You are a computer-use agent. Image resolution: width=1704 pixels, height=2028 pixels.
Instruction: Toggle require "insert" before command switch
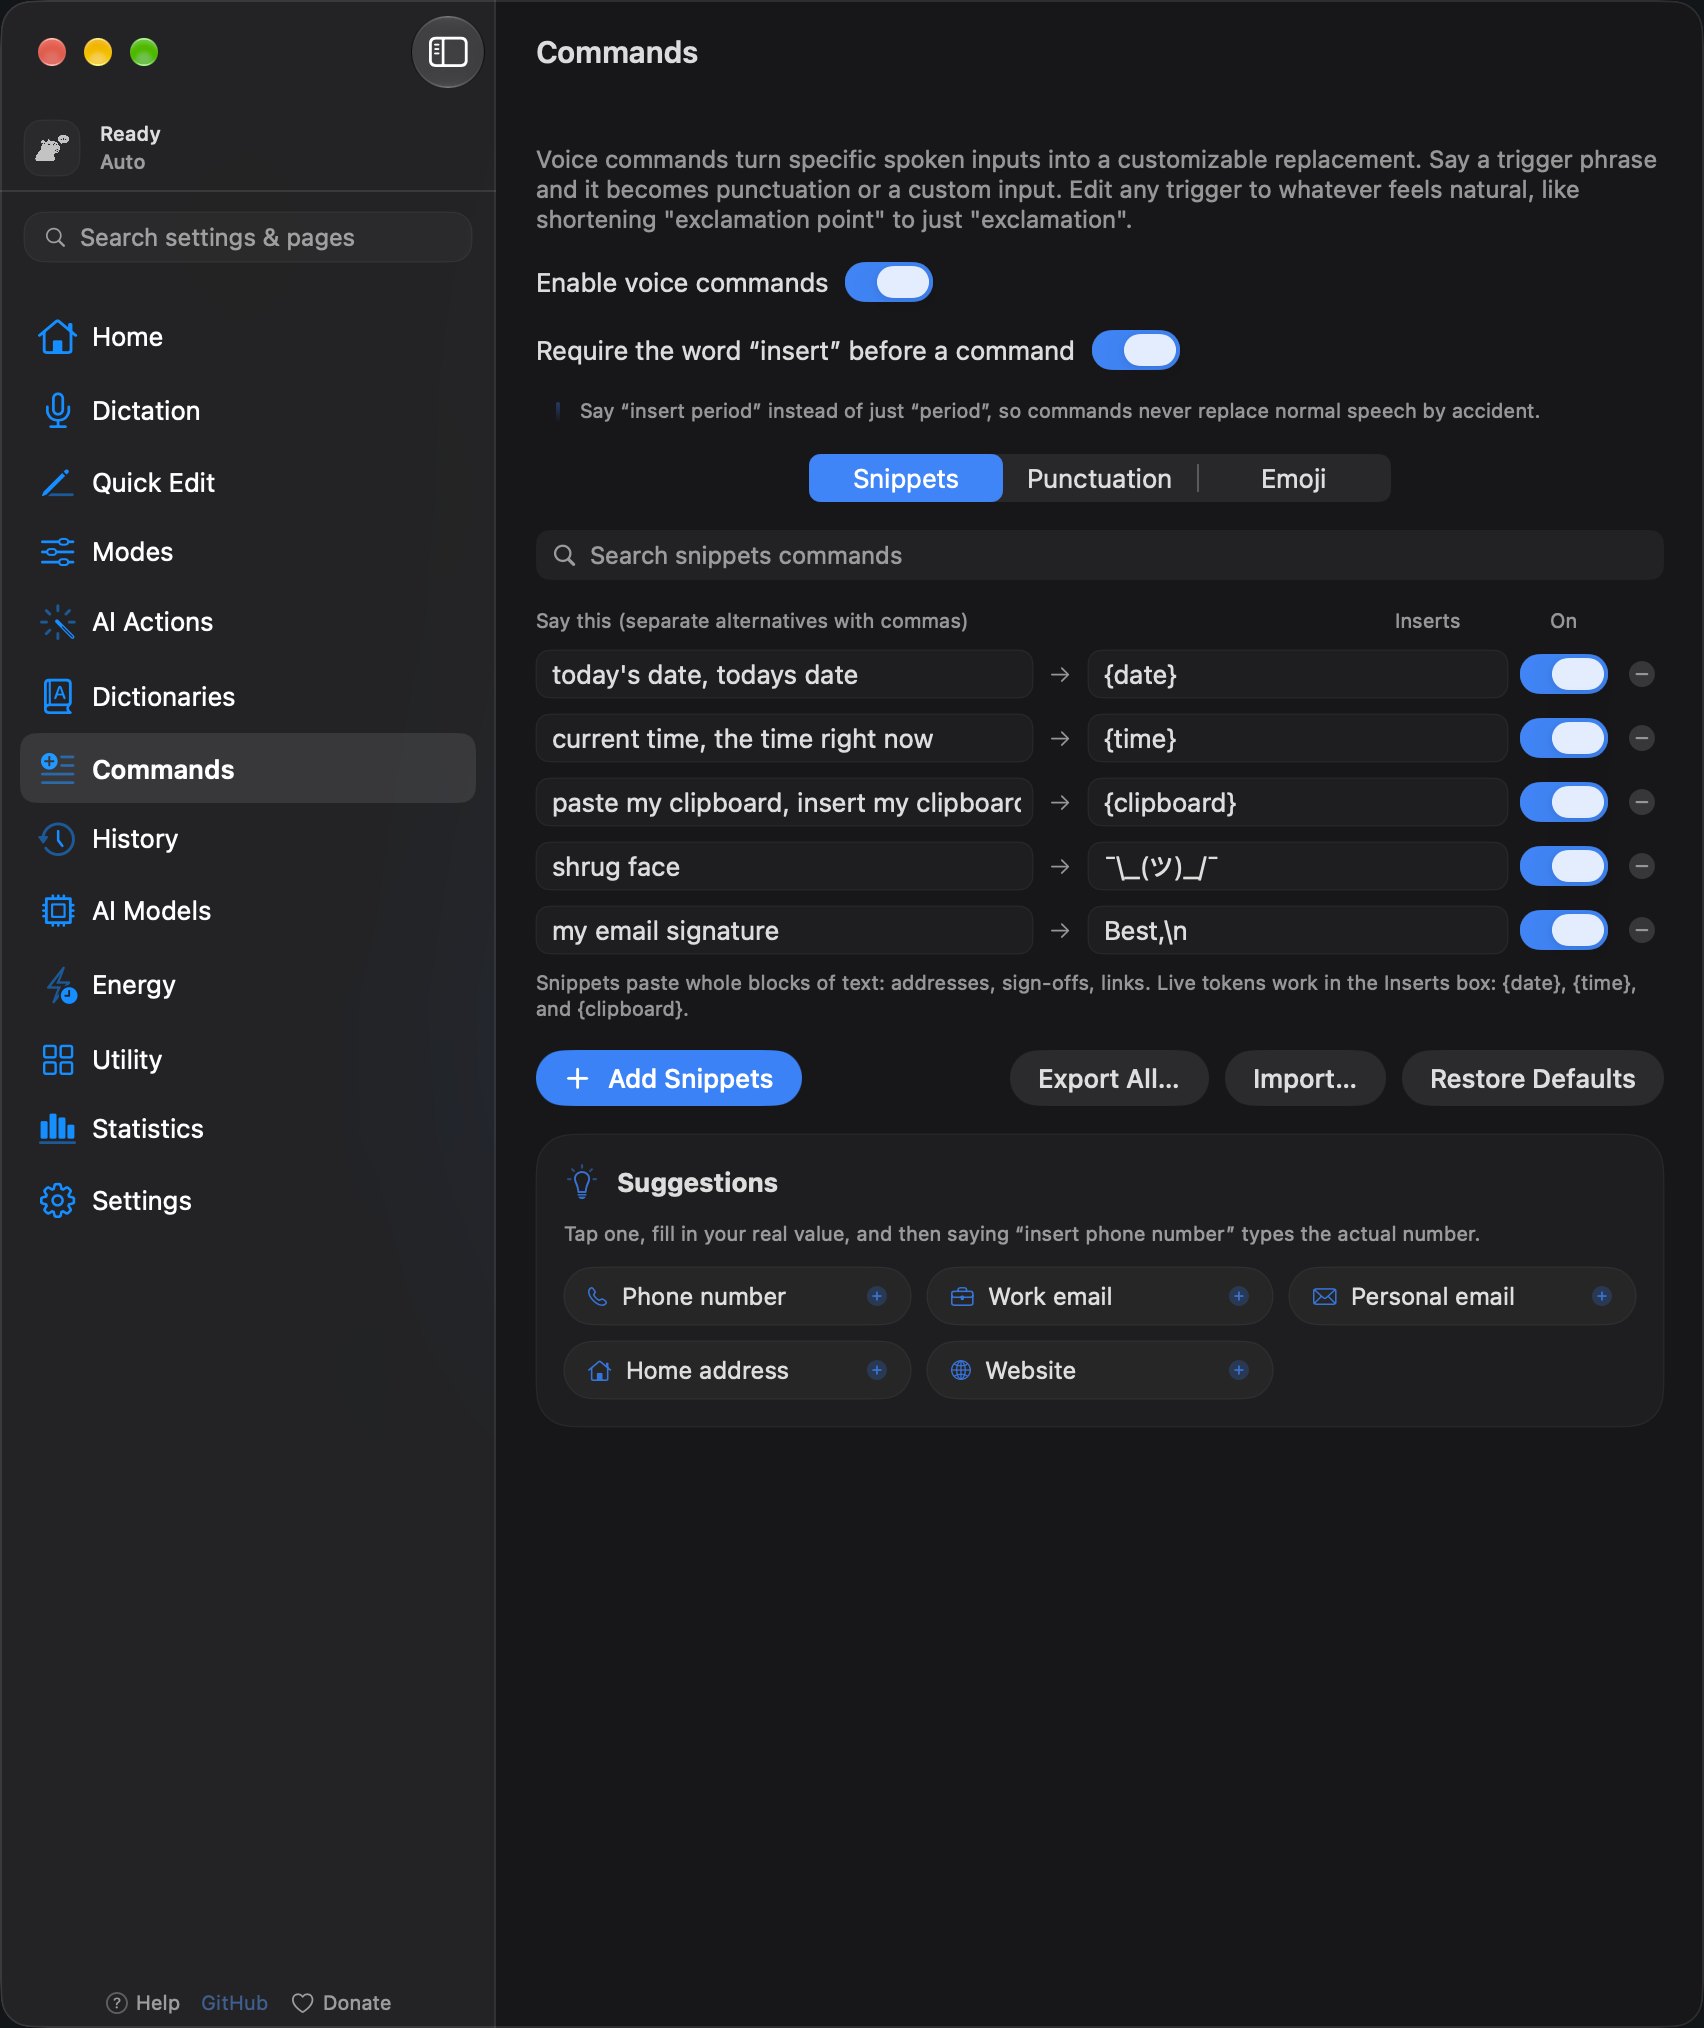pyautogui.click(x=1136, y=351)
